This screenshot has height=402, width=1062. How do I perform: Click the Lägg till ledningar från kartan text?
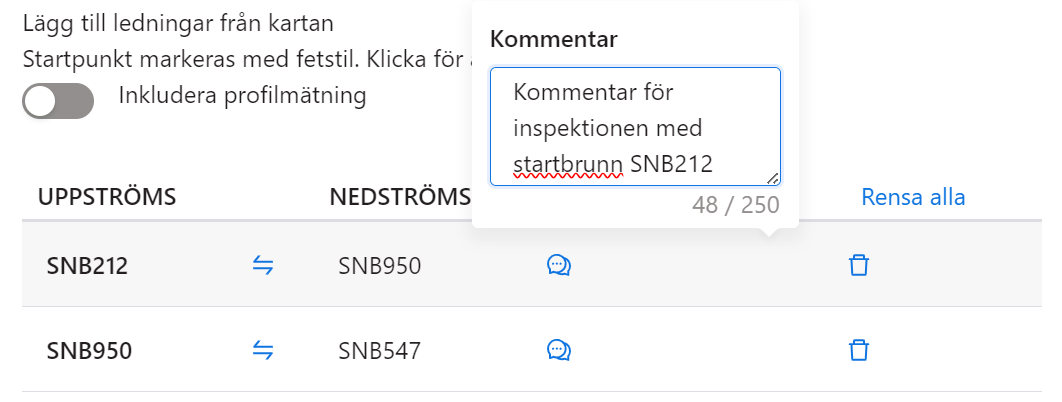point(178,21)
